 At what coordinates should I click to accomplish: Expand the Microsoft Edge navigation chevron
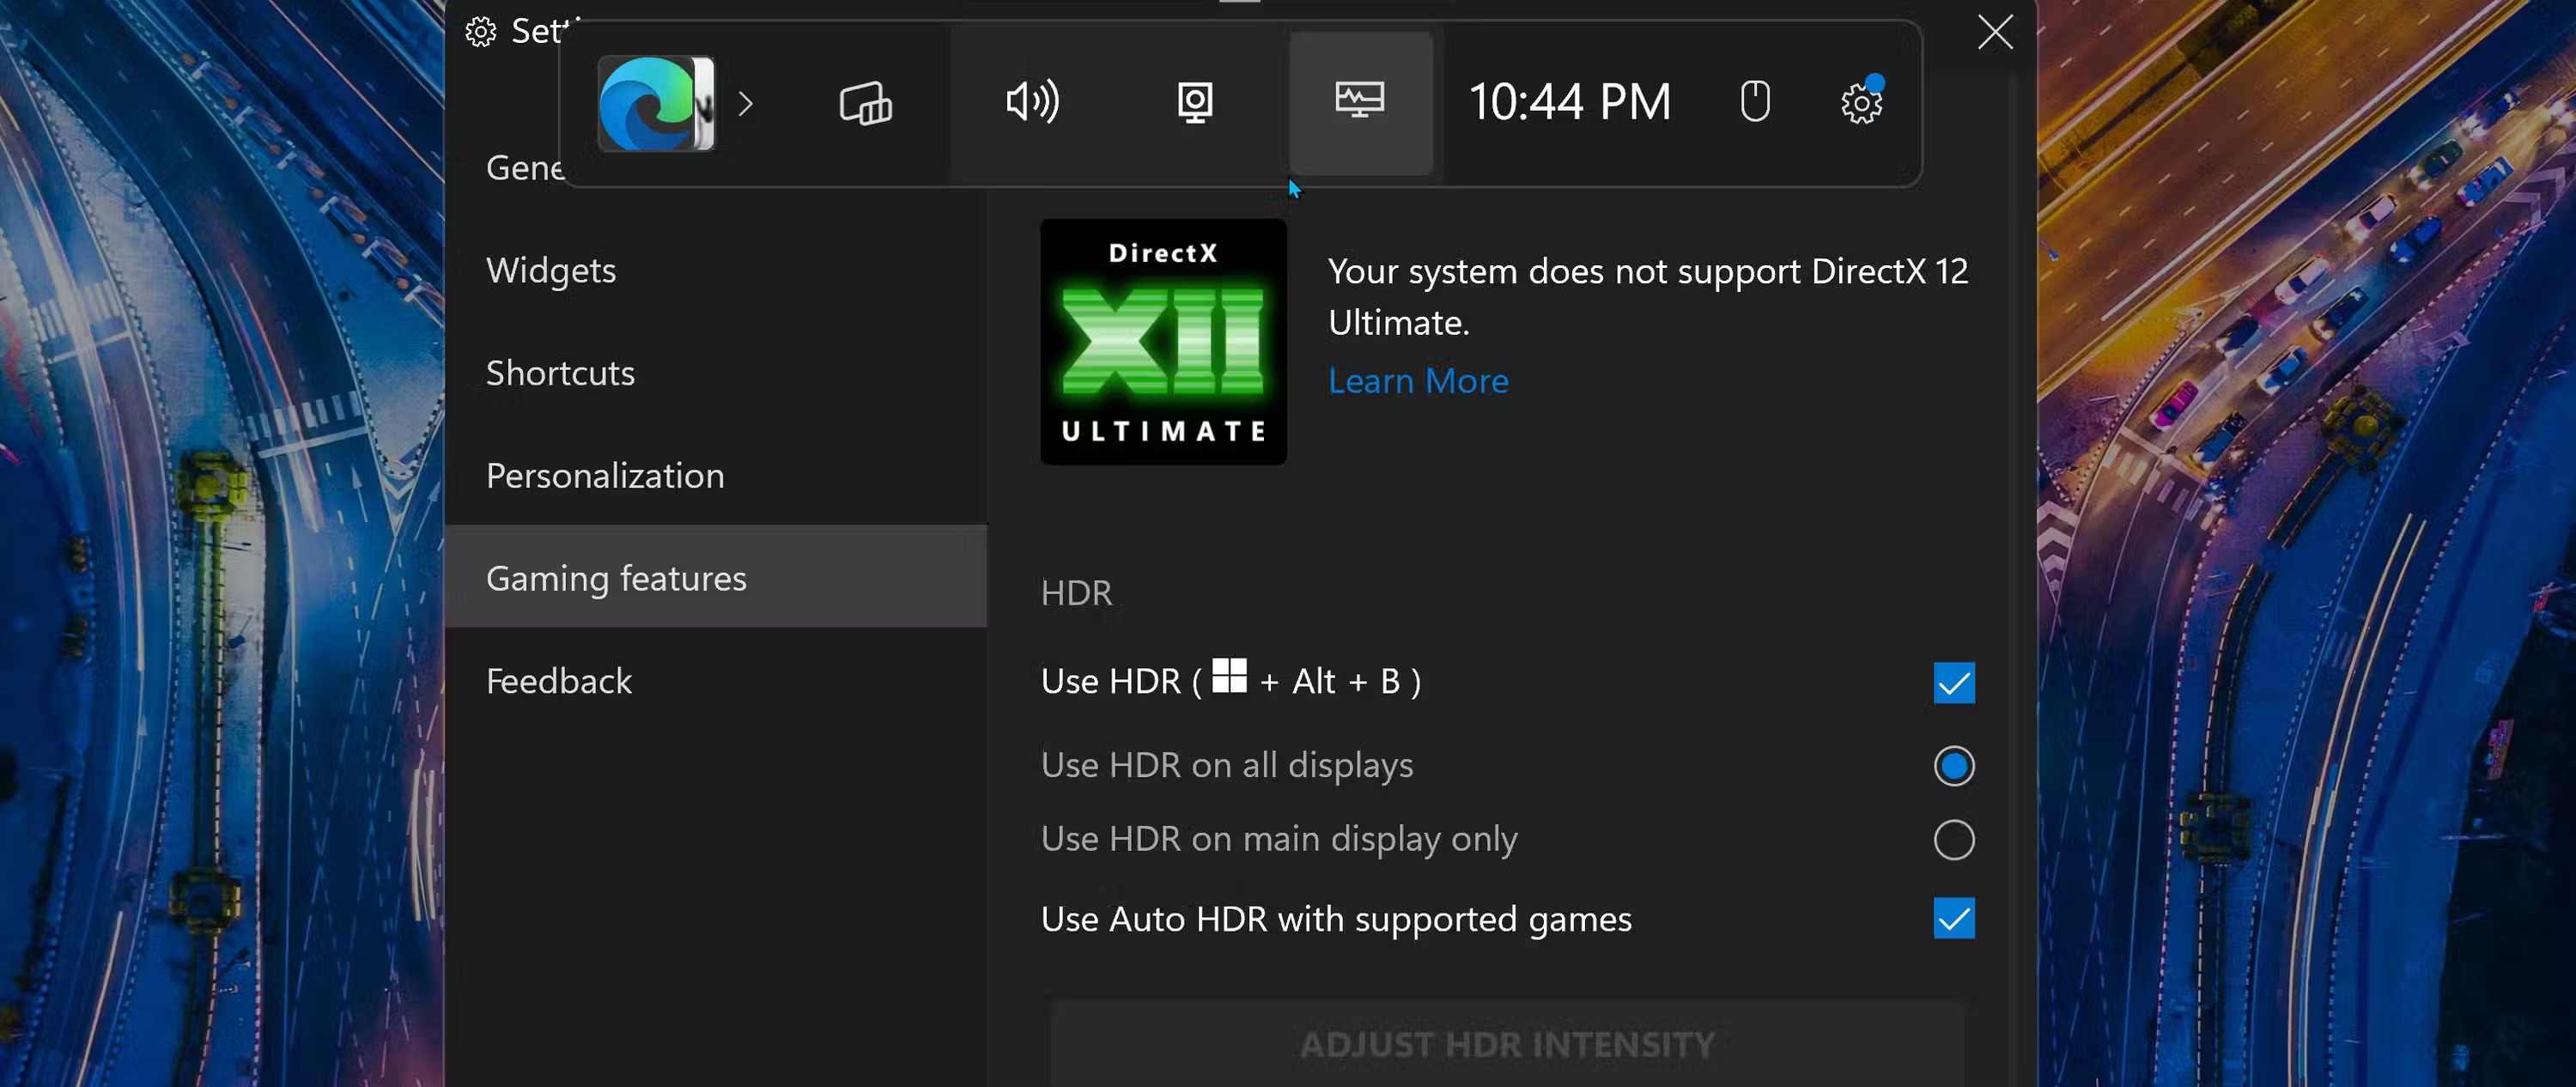point(746,103)
